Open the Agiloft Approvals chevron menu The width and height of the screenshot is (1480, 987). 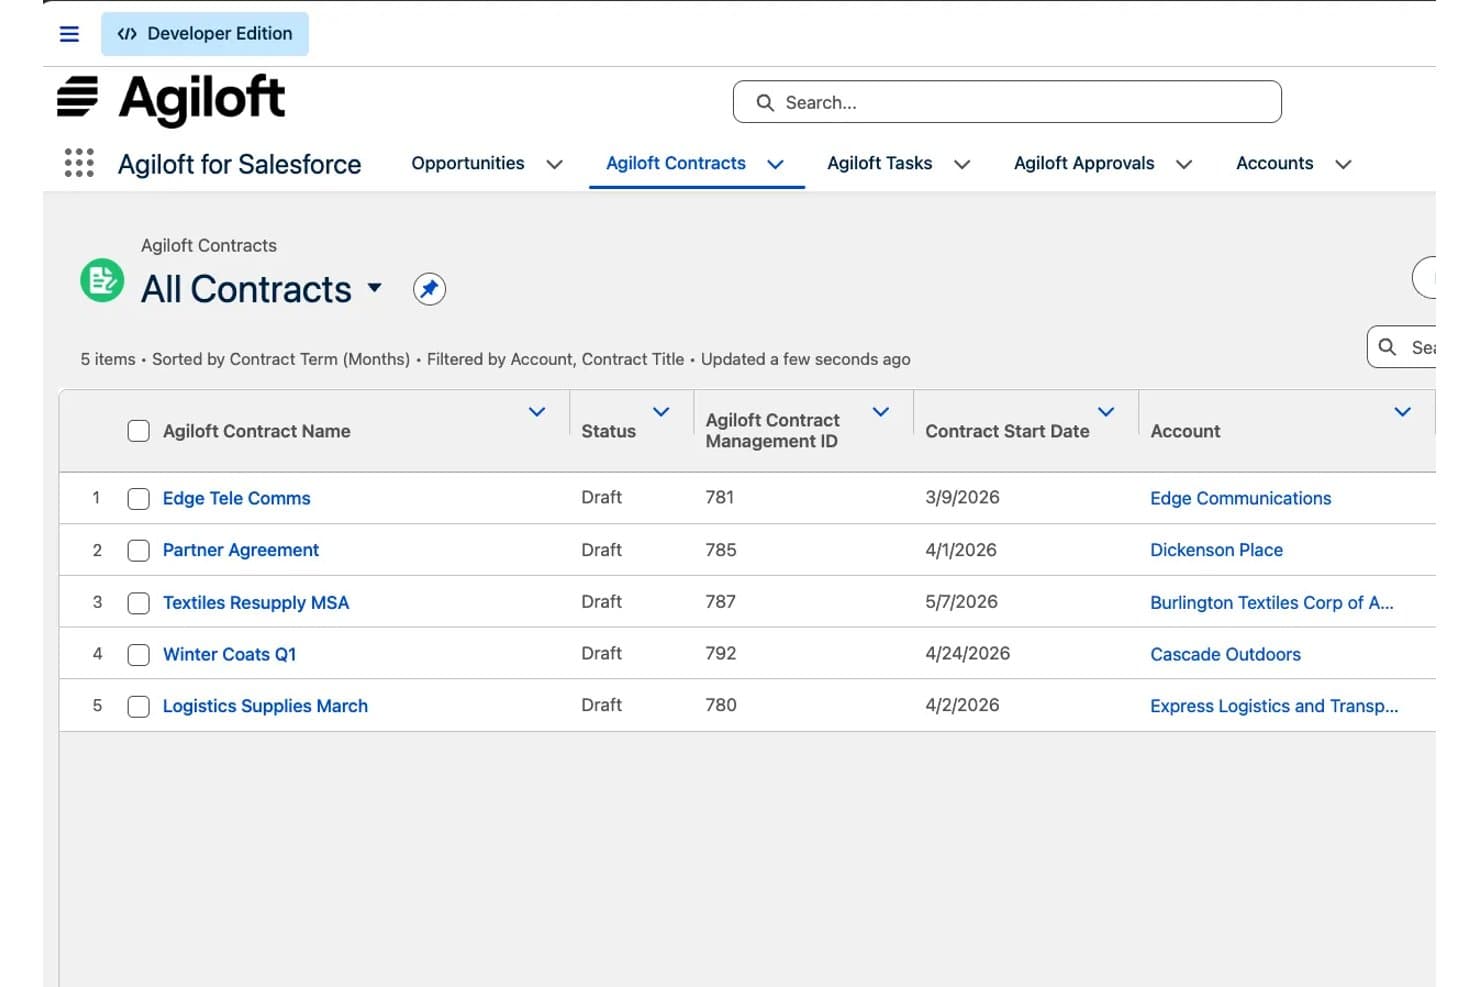[x=1184, y=164]
